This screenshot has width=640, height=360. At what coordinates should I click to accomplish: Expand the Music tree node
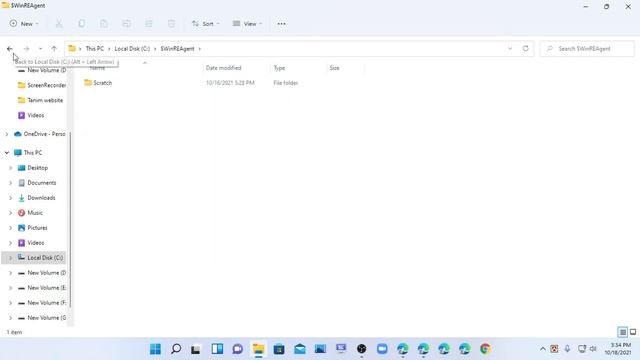11,213
